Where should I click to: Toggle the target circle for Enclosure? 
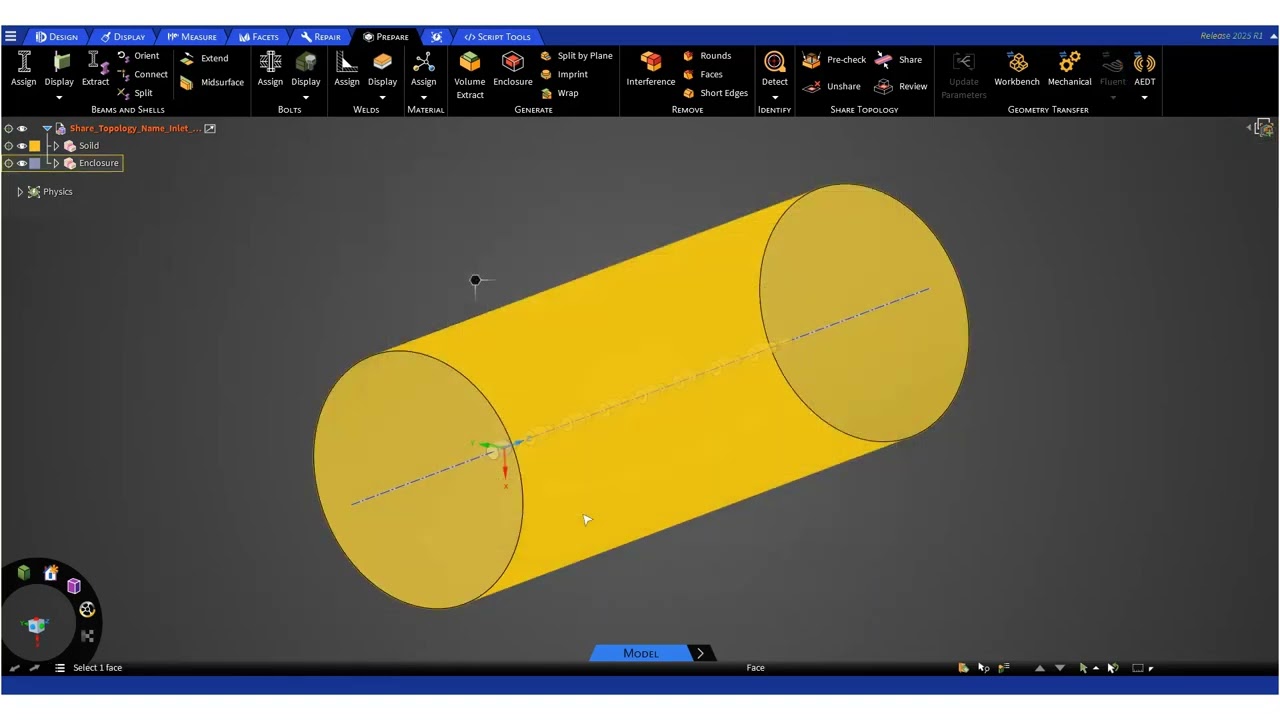(9, 163)
